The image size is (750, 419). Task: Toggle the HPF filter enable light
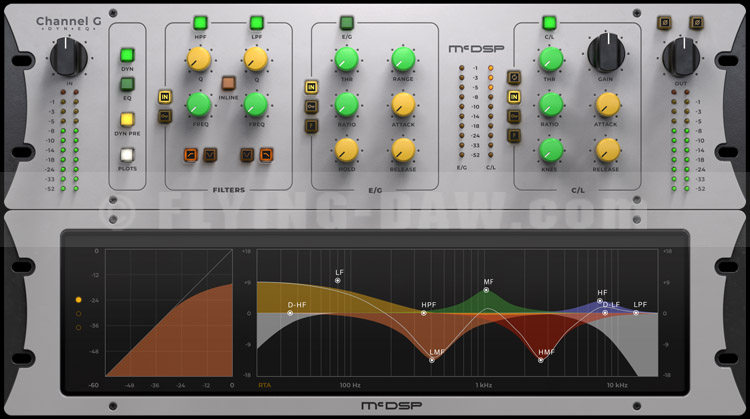[200, 22]
